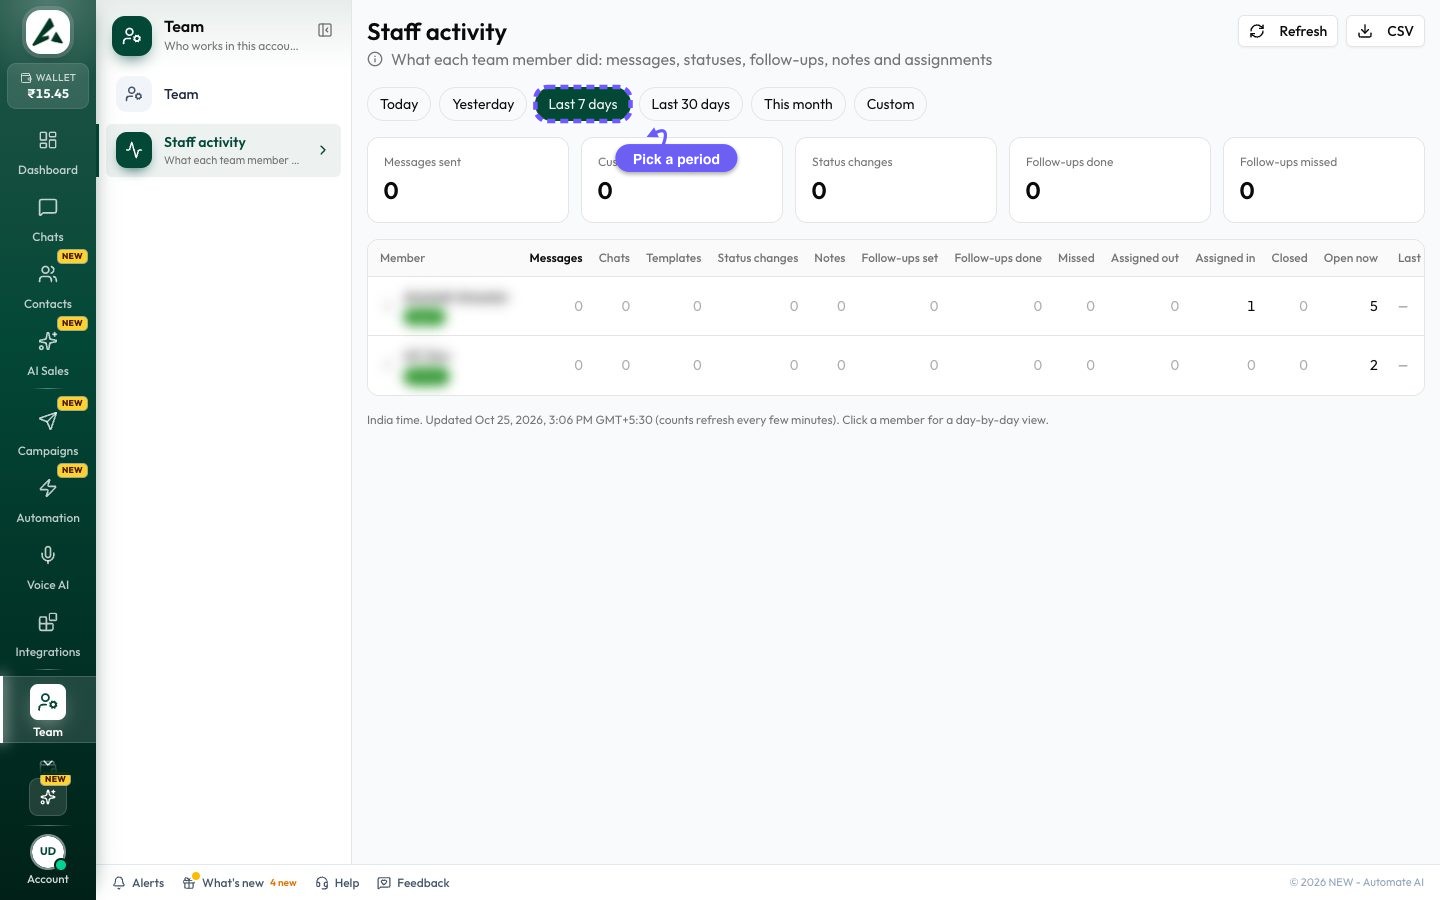Pick the Custom period option
This screenshot has height=900, width=1440.
tap(890, 104)
